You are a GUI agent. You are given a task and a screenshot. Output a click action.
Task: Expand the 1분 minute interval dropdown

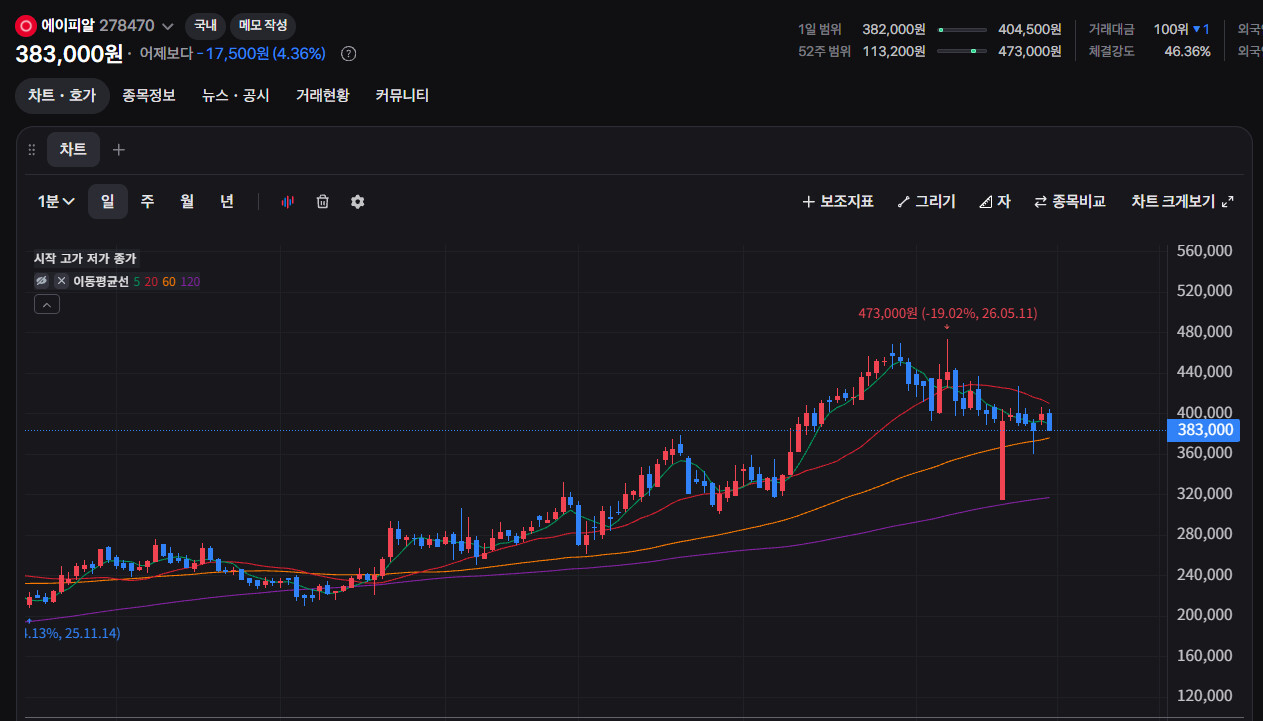pos(57,201)
